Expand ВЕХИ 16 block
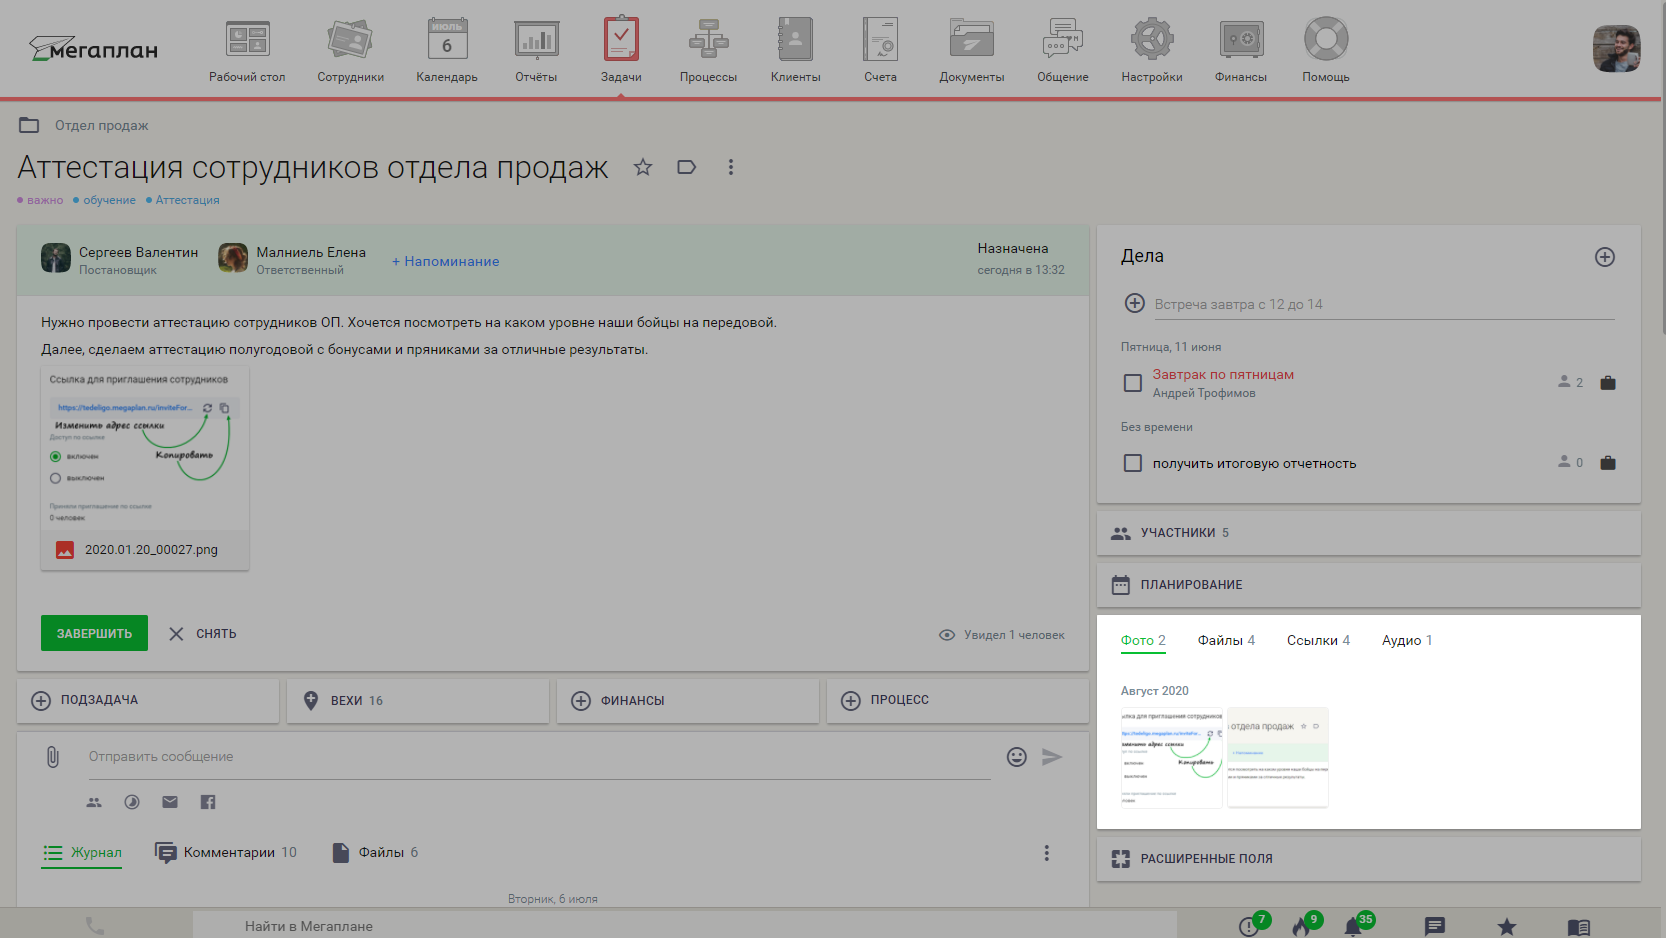This screenshot has height=938, width=1666. point(418,701)
